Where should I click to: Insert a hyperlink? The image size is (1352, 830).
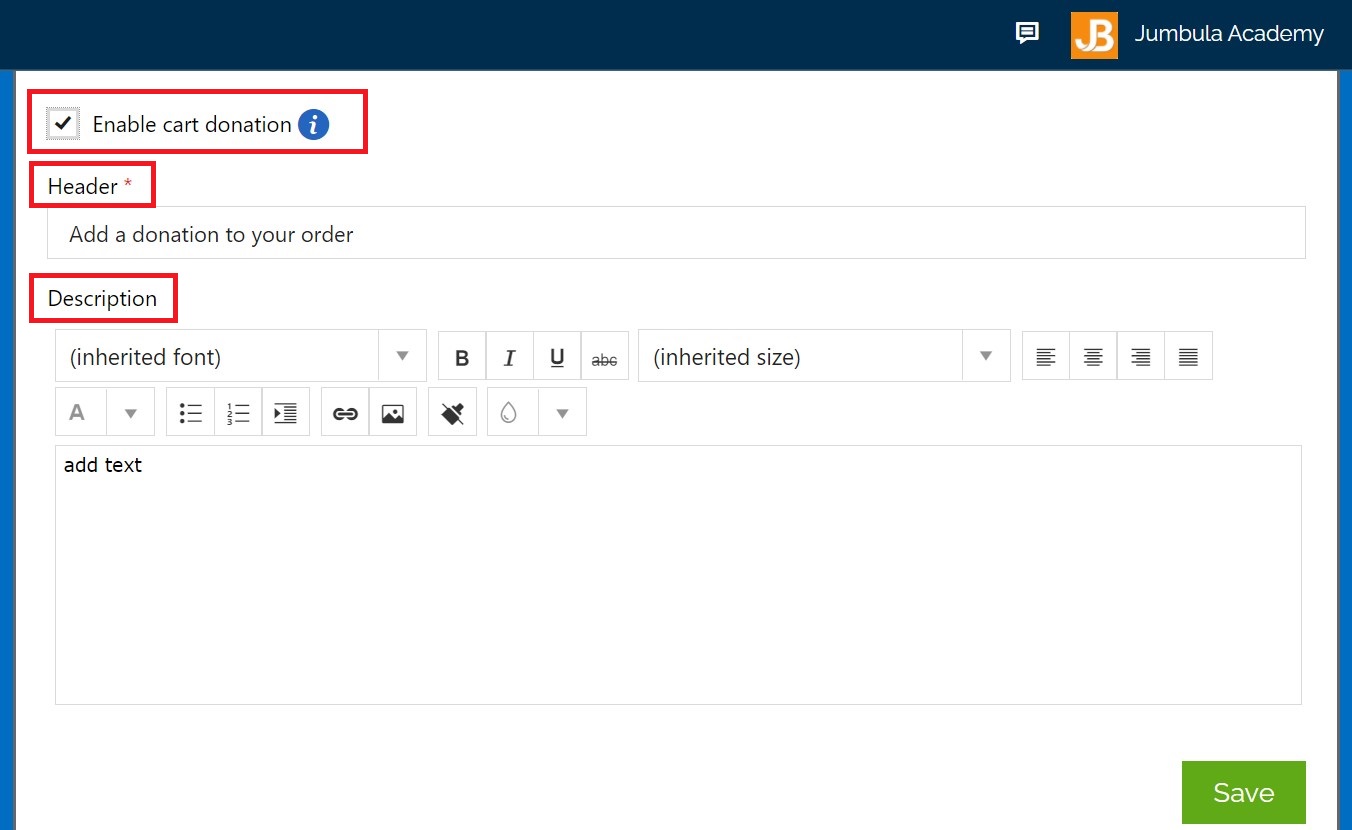(x=345, y=412)
